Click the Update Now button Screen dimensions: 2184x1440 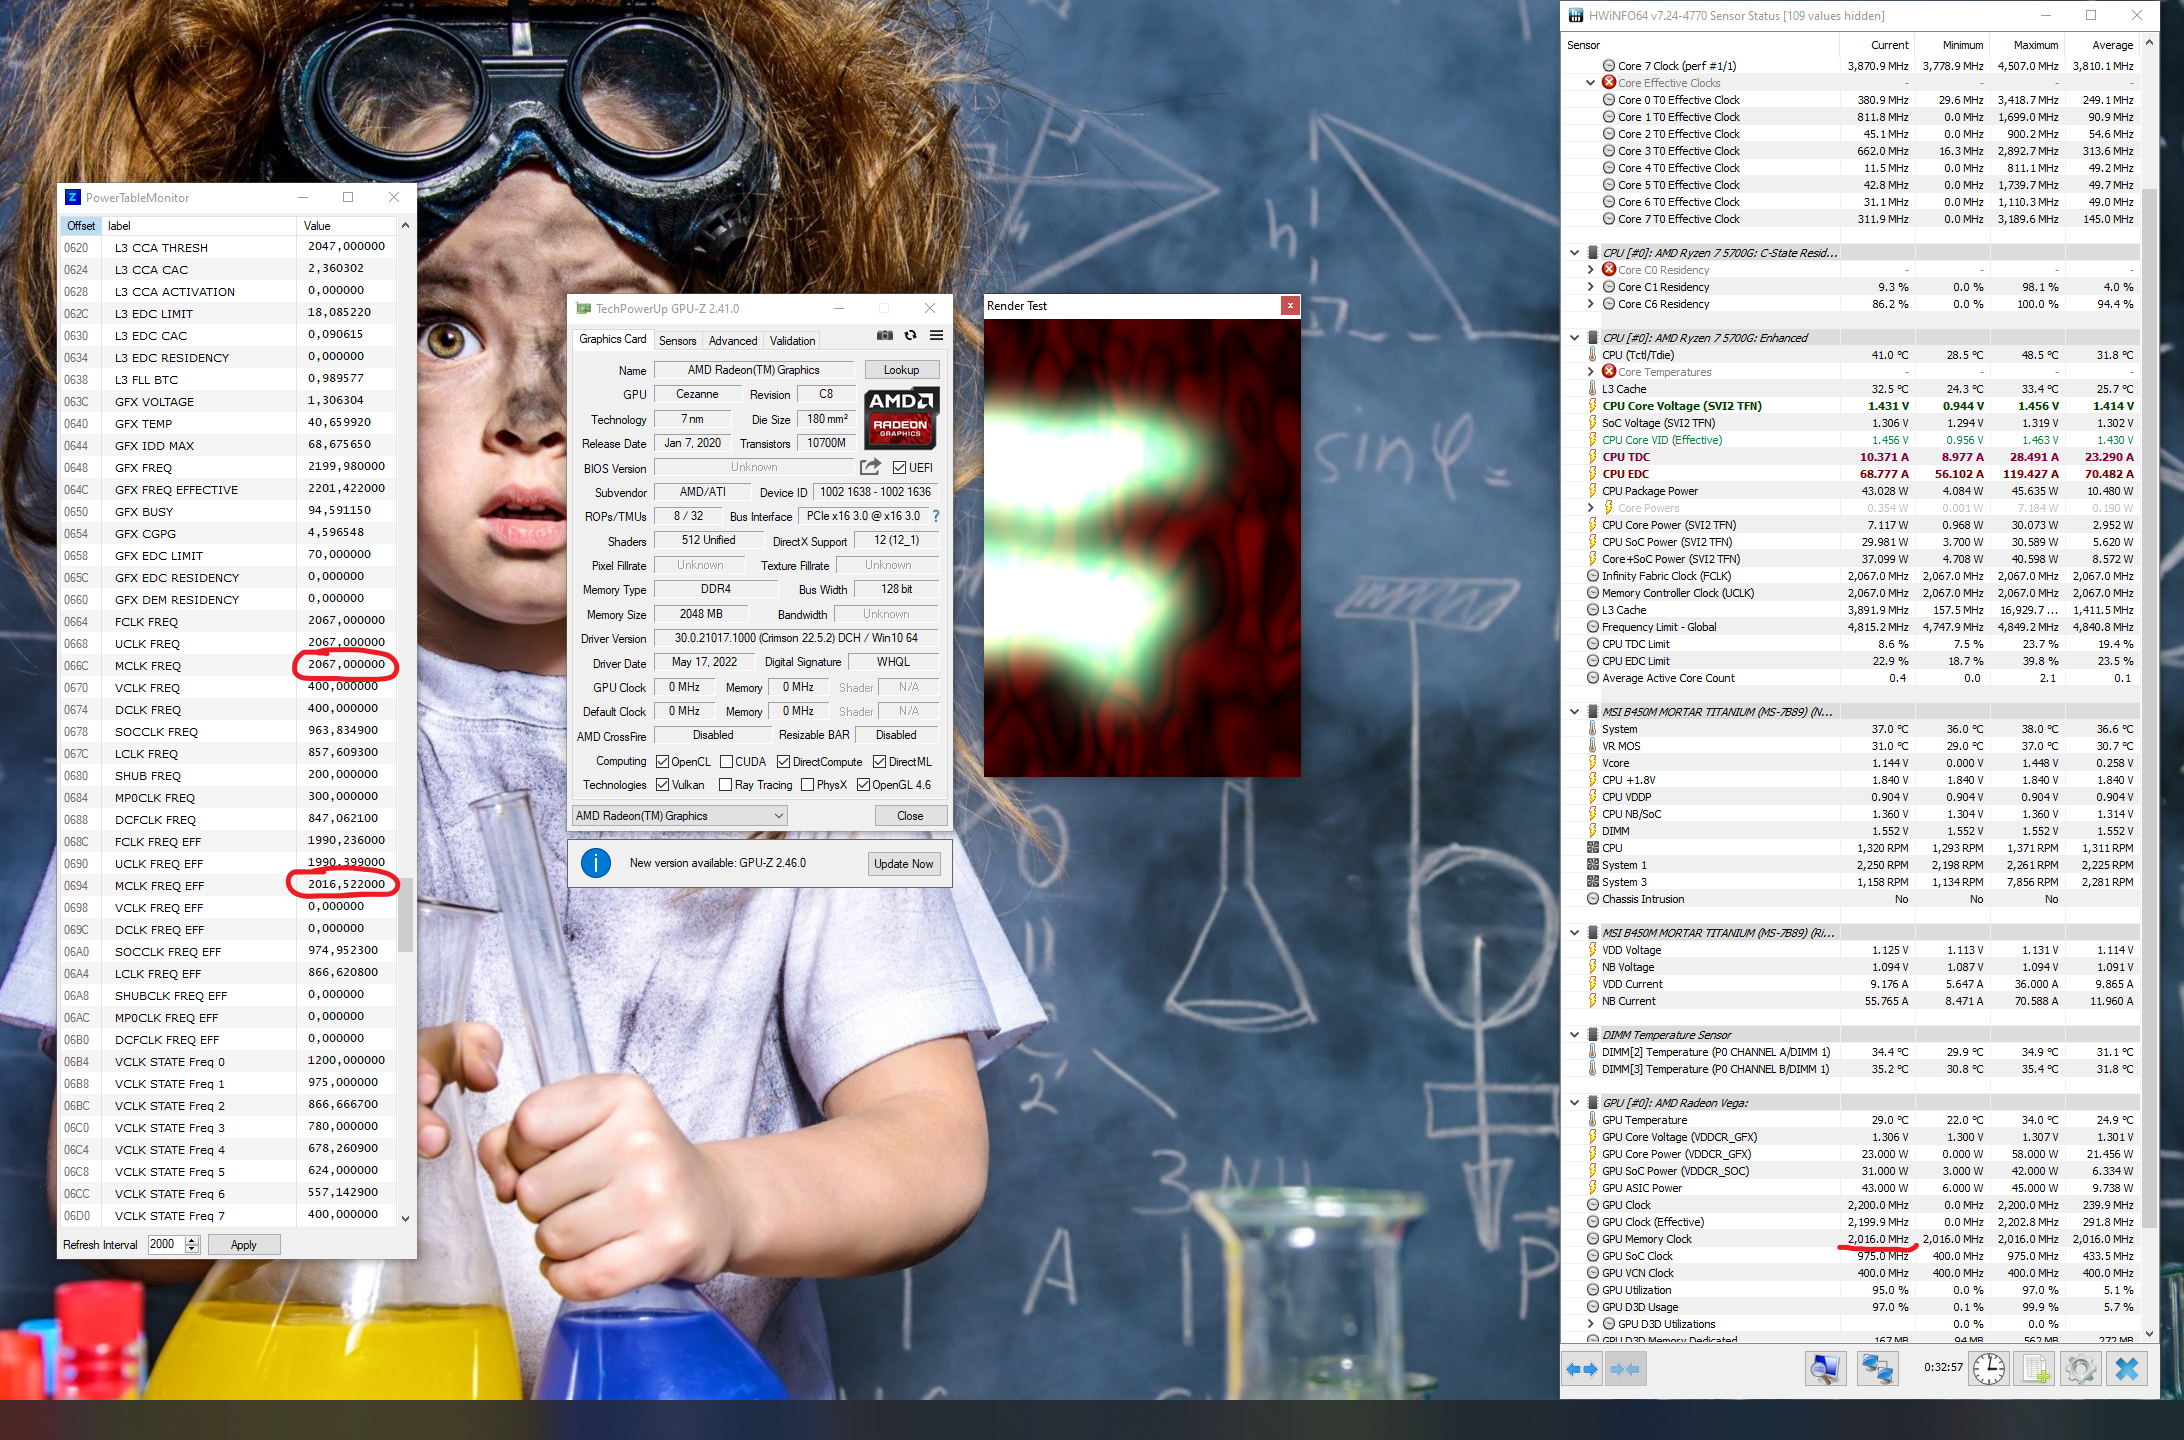click(903, 864)
